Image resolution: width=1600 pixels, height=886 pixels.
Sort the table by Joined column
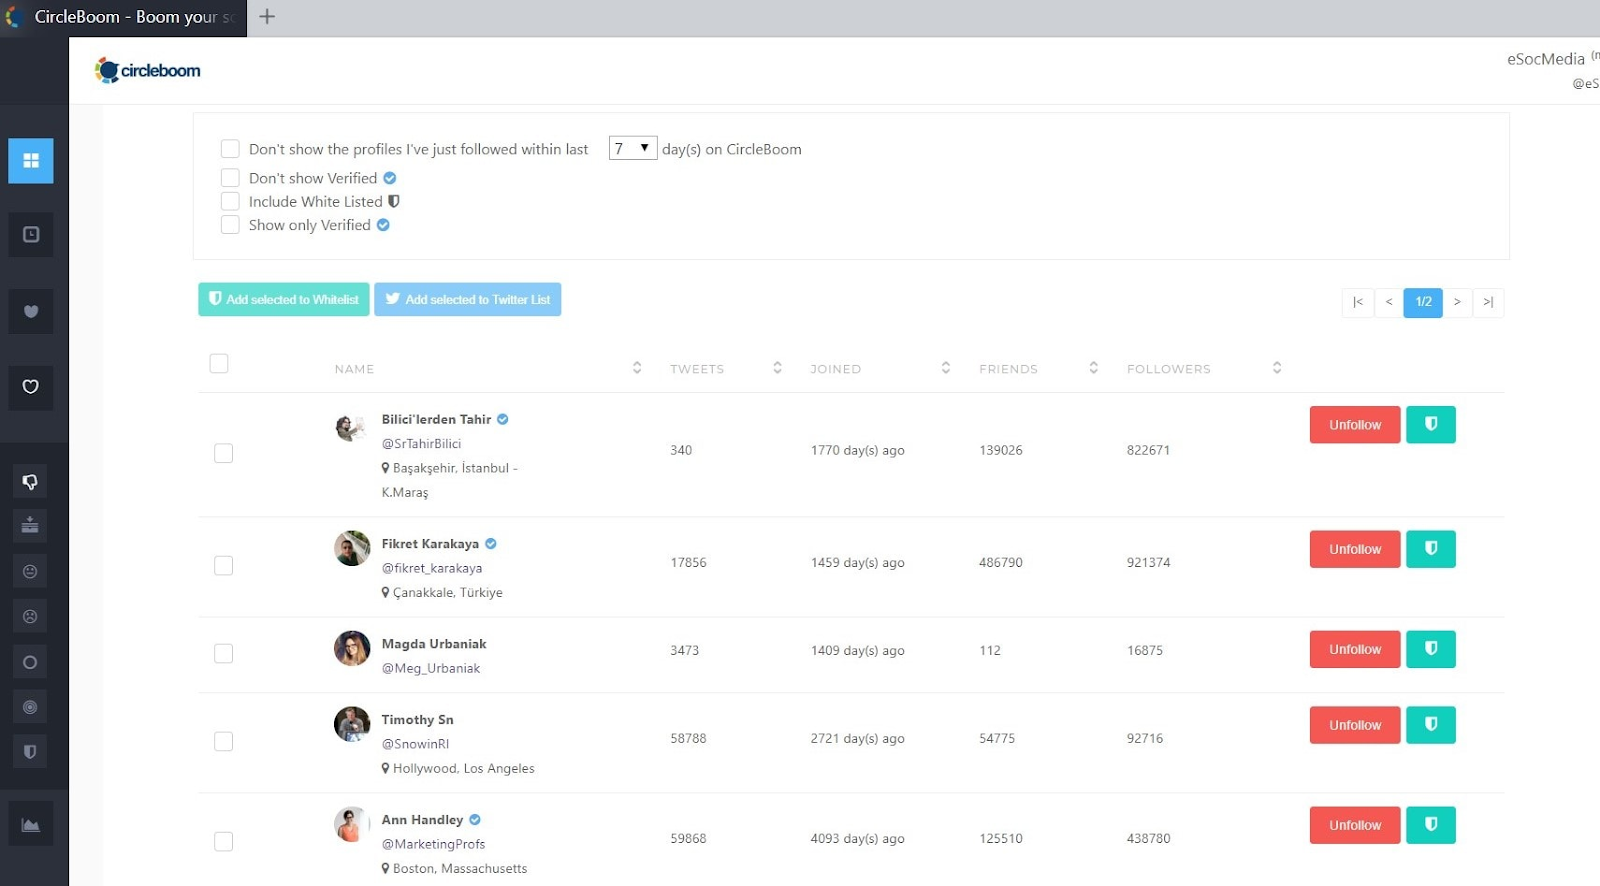point(945,368)
